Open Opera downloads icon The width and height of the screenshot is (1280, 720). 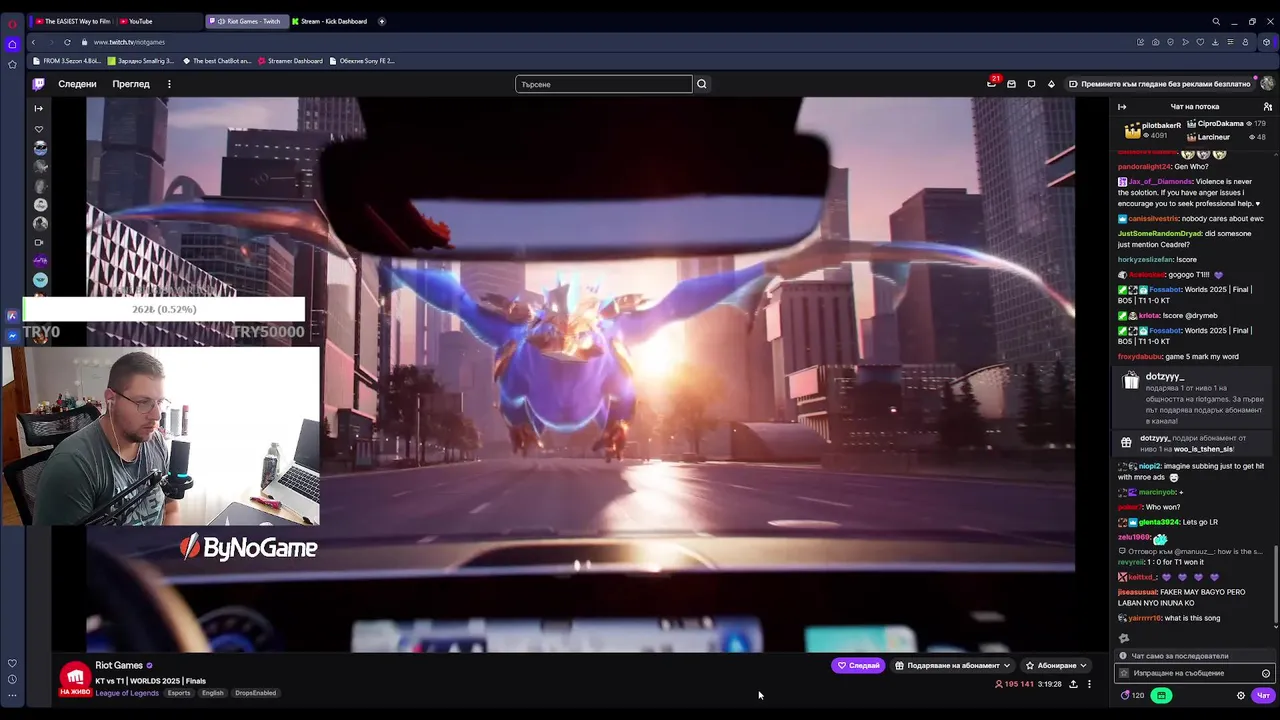point(1215,42)
